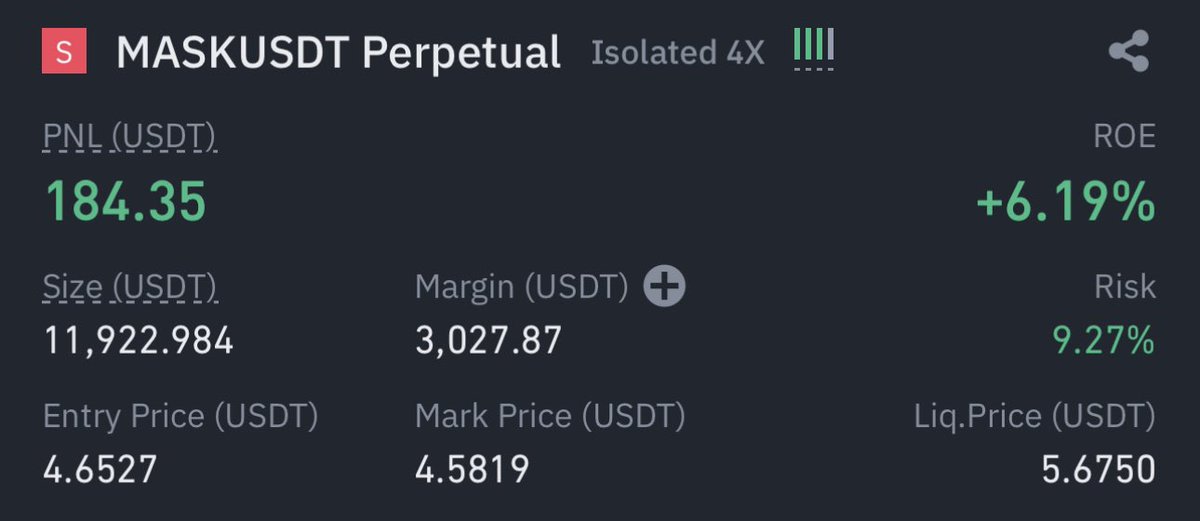Tap the ROE label

click(1126, 136)
